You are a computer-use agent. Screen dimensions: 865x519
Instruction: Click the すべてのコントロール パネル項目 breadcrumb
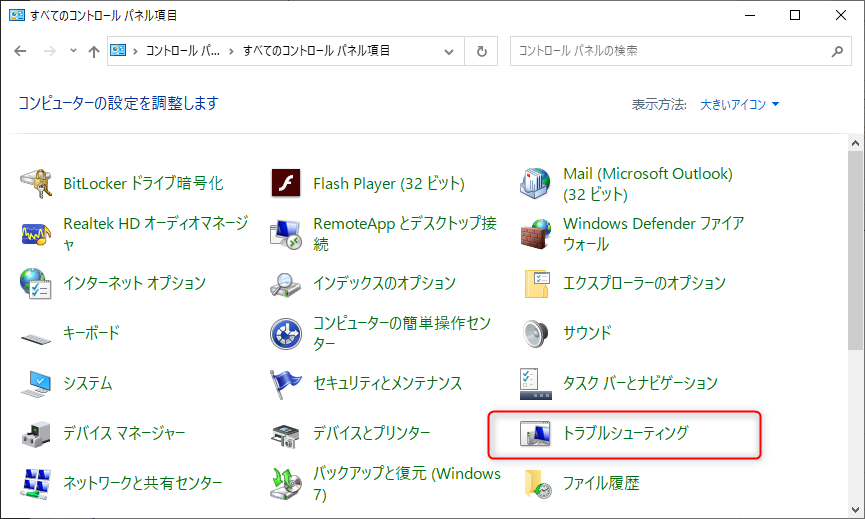(x=316, y=51)
